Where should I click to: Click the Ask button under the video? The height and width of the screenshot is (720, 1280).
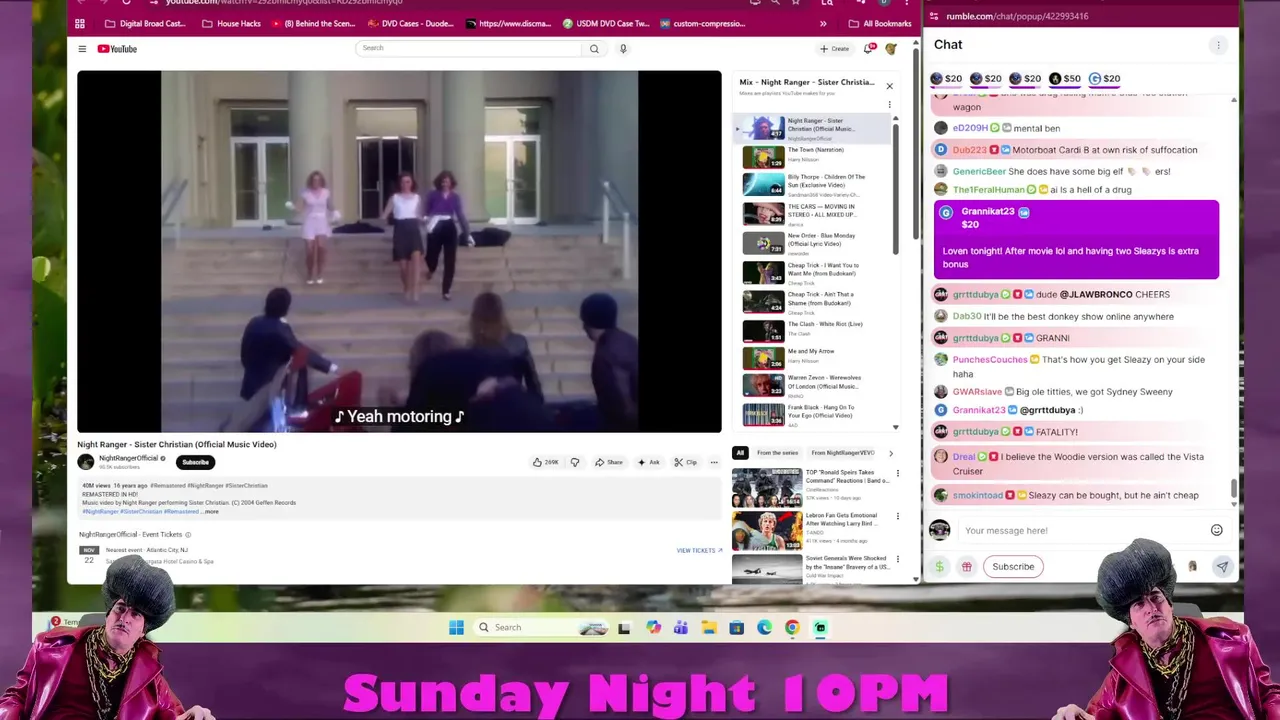pos(648,462)
